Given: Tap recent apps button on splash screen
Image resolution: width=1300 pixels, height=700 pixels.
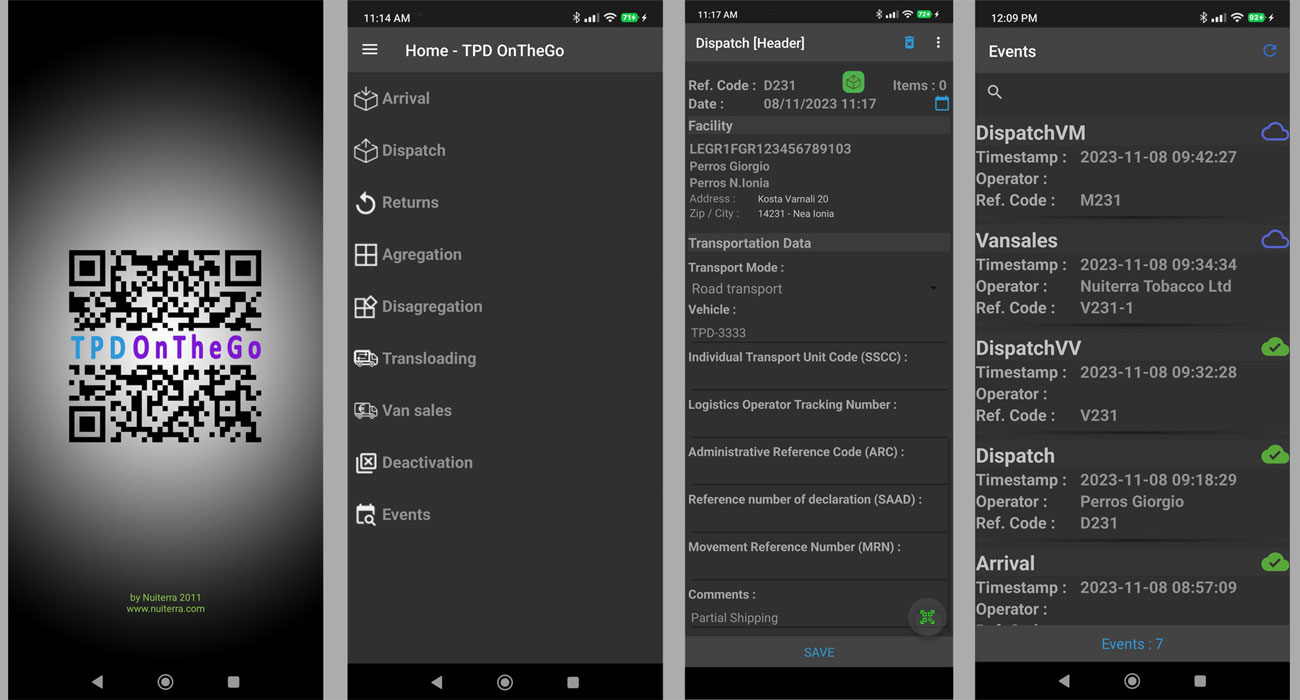Looking at the screenshot, I should click(x=233, y=682).
